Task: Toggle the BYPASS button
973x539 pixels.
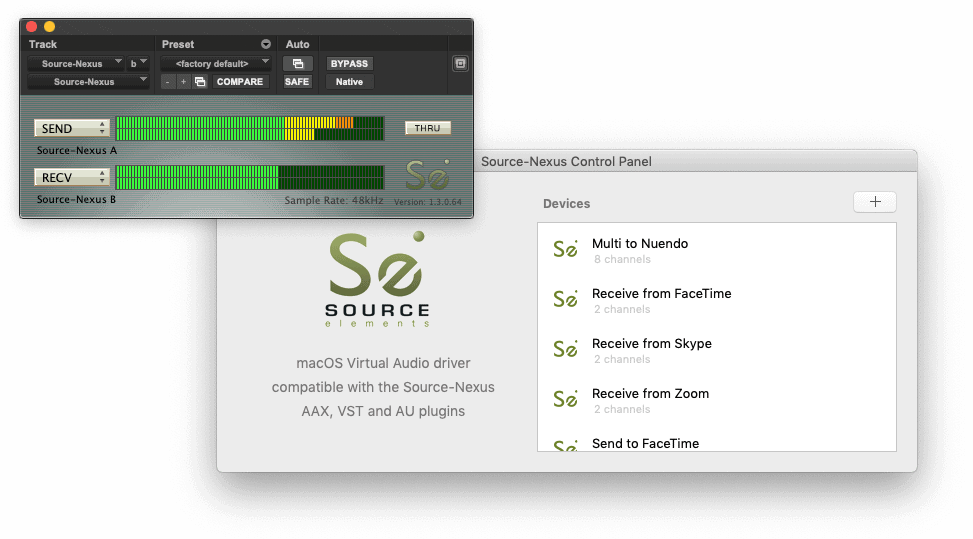Action: click(x=349, y=63)
